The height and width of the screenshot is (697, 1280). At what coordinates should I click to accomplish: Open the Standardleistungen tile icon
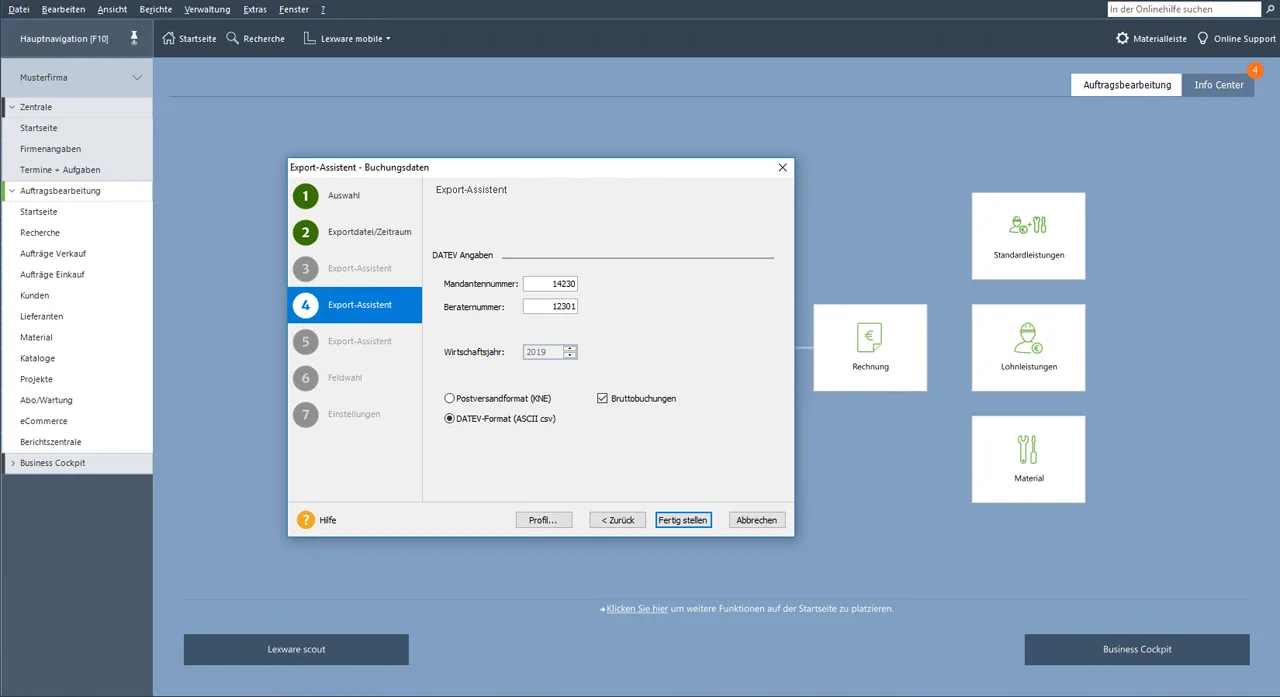click(x=1028, y=225)
